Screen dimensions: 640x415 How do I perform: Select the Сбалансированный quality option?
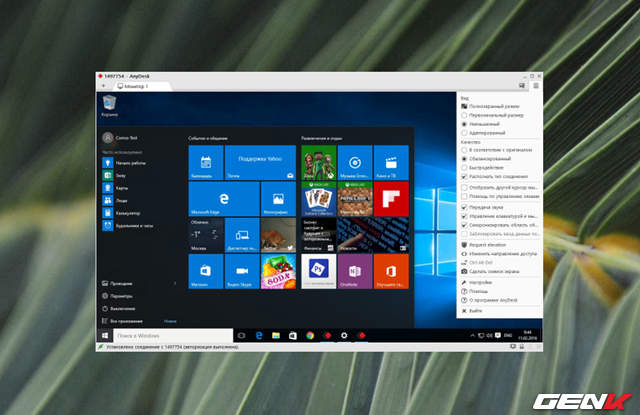(486, 159)
